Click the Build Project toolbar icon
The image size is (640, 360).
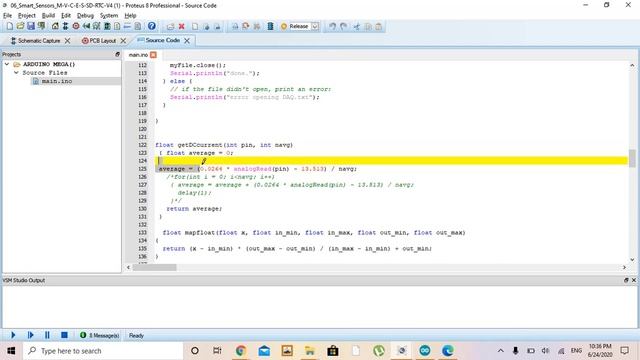coord(235,27)
